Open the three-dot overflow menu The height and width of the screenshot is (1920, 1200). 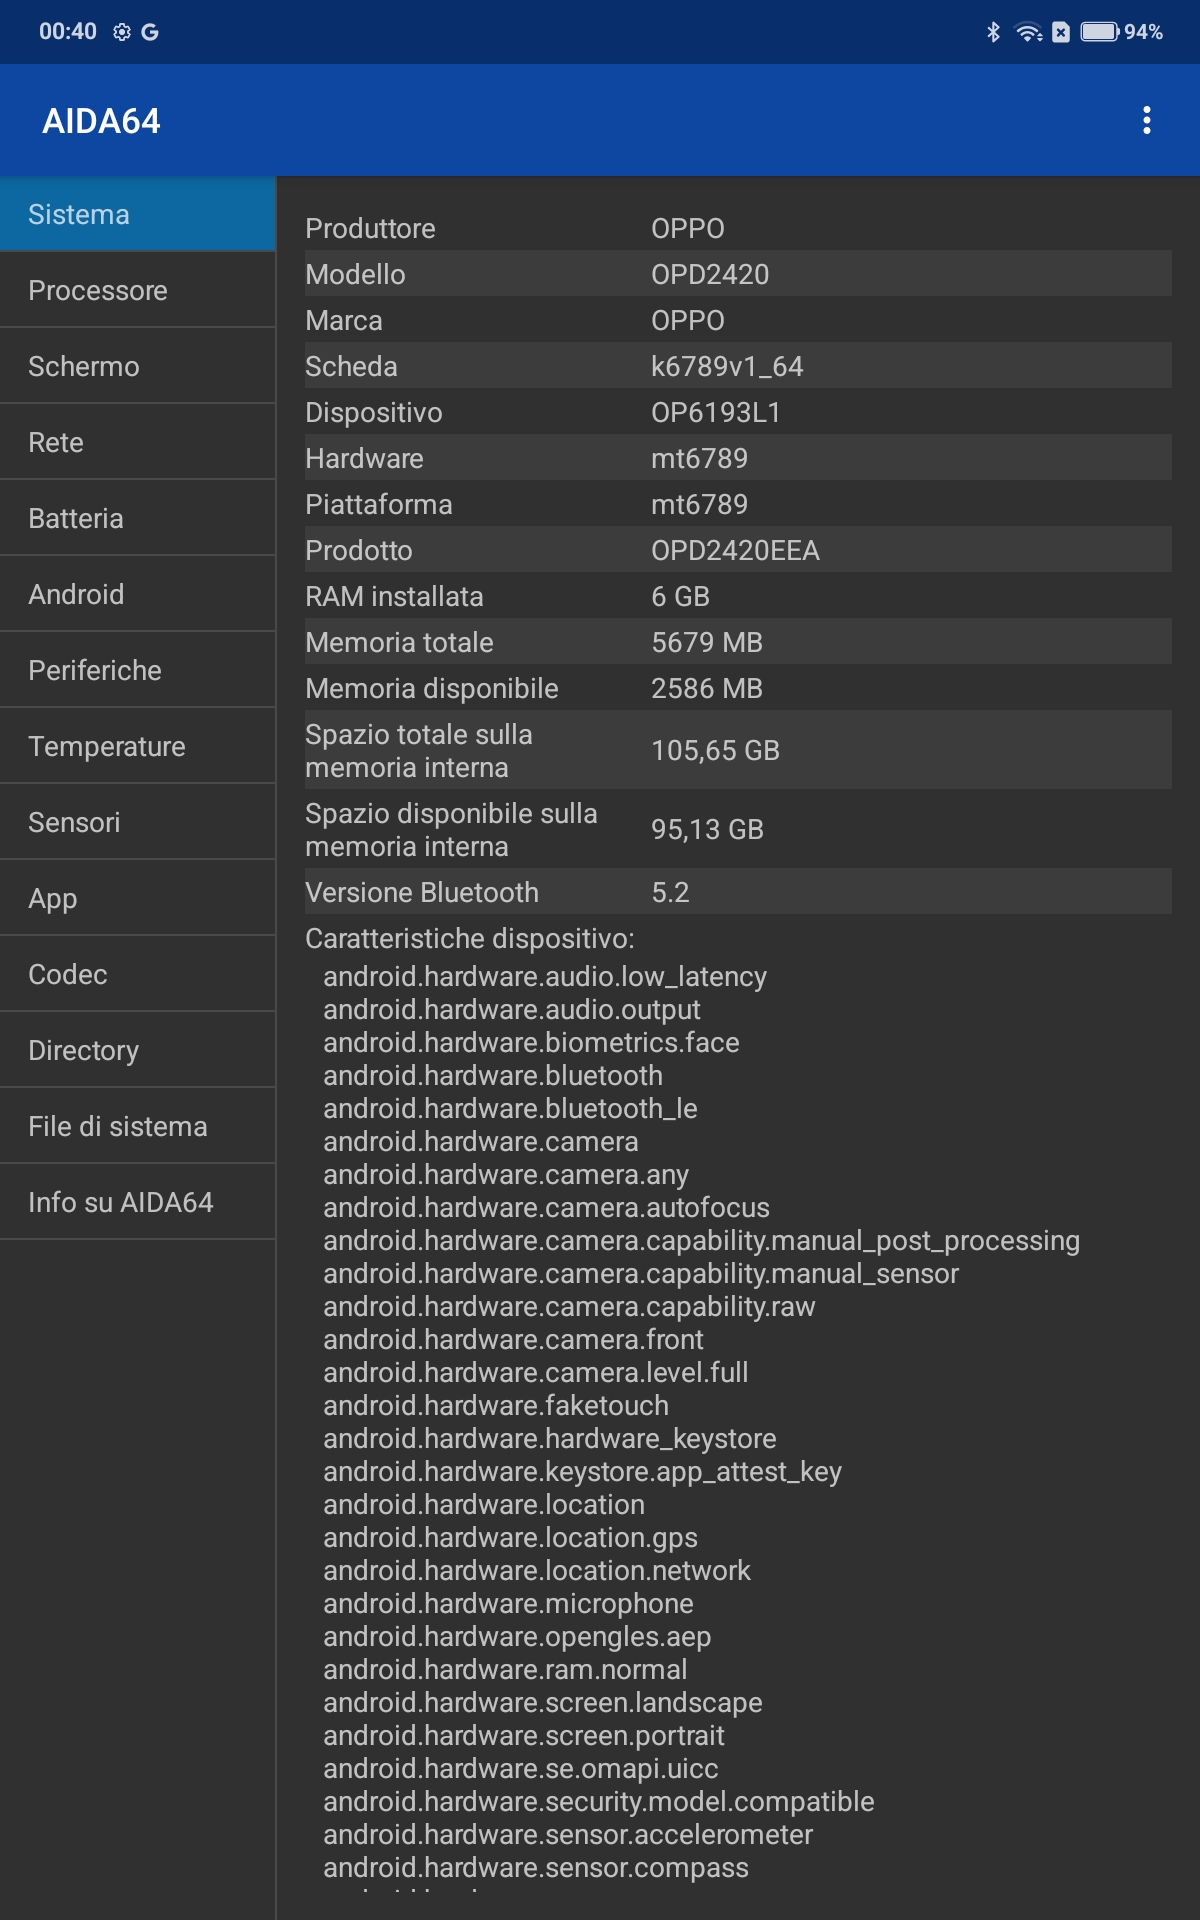1146,120
